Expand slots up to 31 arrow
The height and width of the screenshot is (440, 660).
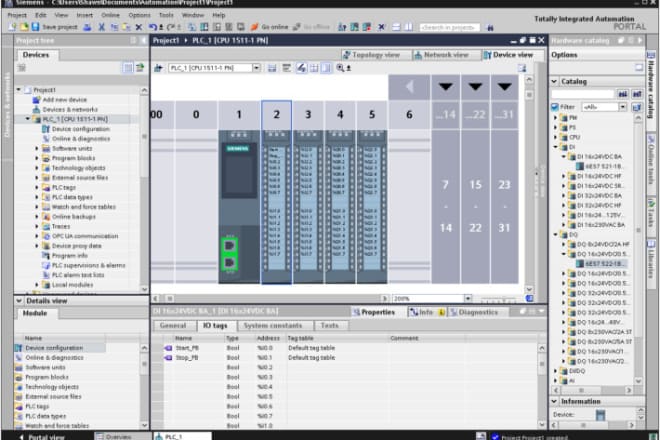pos(504,87)
